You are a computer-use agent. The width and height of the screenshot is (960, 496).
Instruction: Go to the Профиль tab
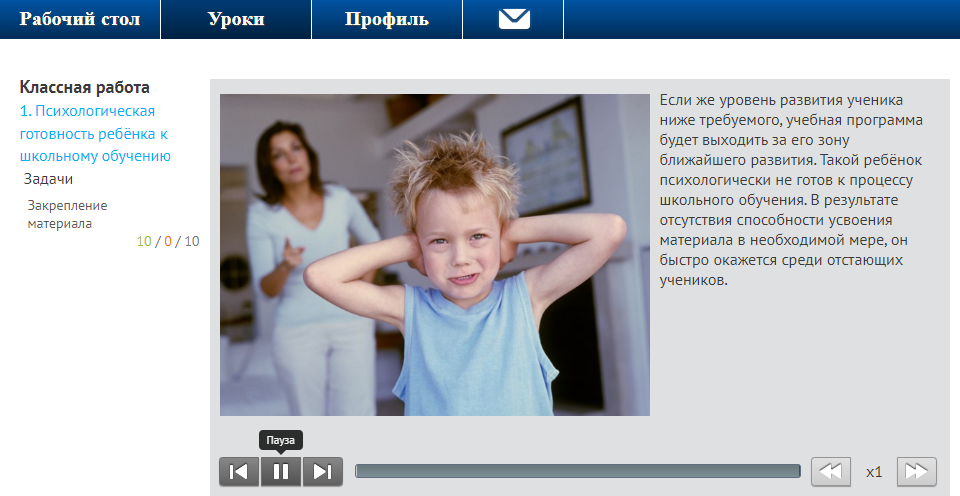click(x=387, y=19)
